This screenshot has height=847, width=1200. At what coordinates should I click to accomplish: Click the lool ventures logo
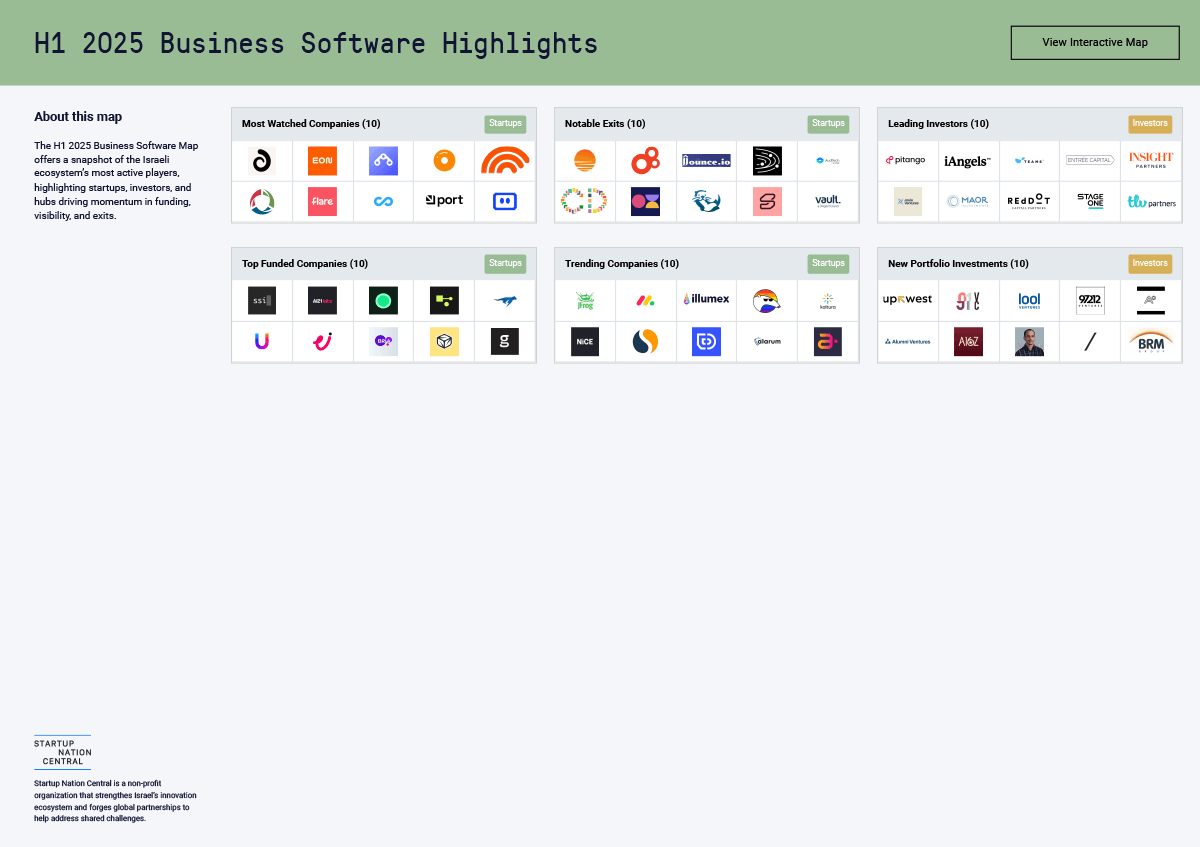(x=1029, y=300)
